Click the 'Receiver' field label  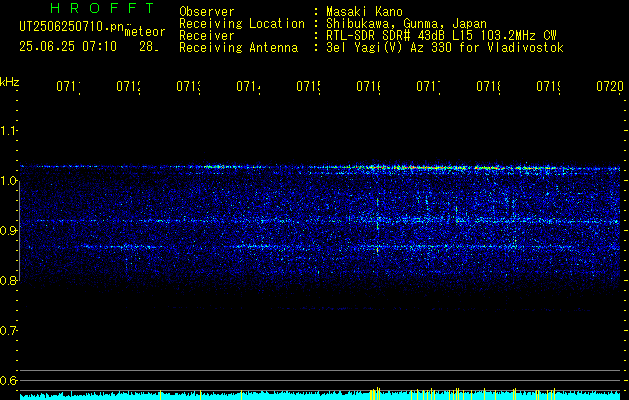pos(207,36)
